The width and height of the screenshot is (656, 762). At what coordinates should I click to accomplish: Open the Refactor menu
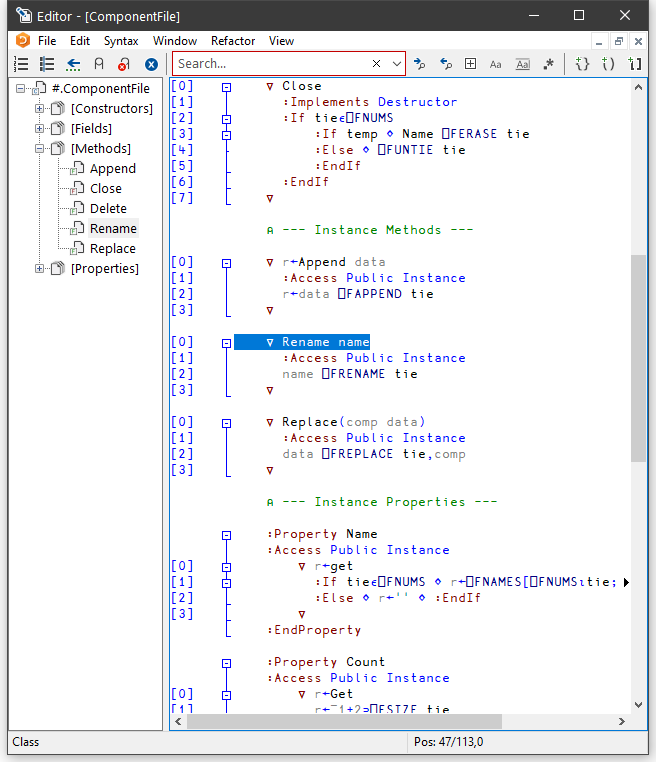[x=233, y=41]
